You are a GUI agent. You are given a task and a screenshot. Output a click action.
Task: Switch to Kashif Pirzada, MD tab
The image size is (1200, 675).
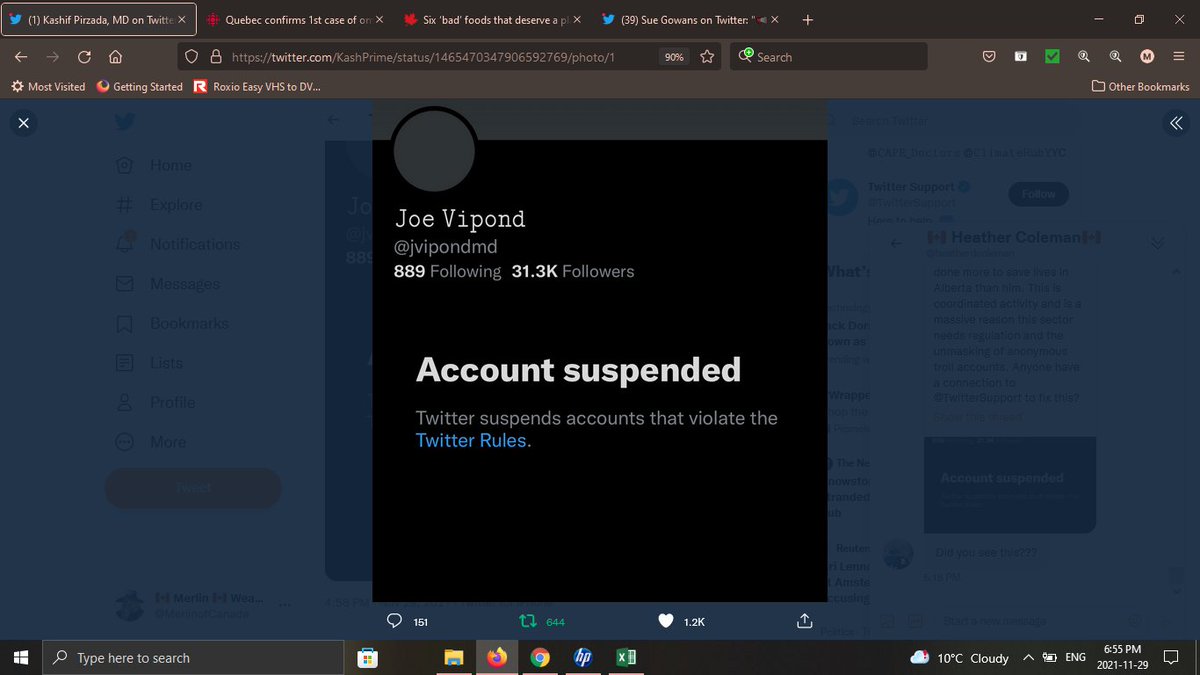tap(99, 20)
